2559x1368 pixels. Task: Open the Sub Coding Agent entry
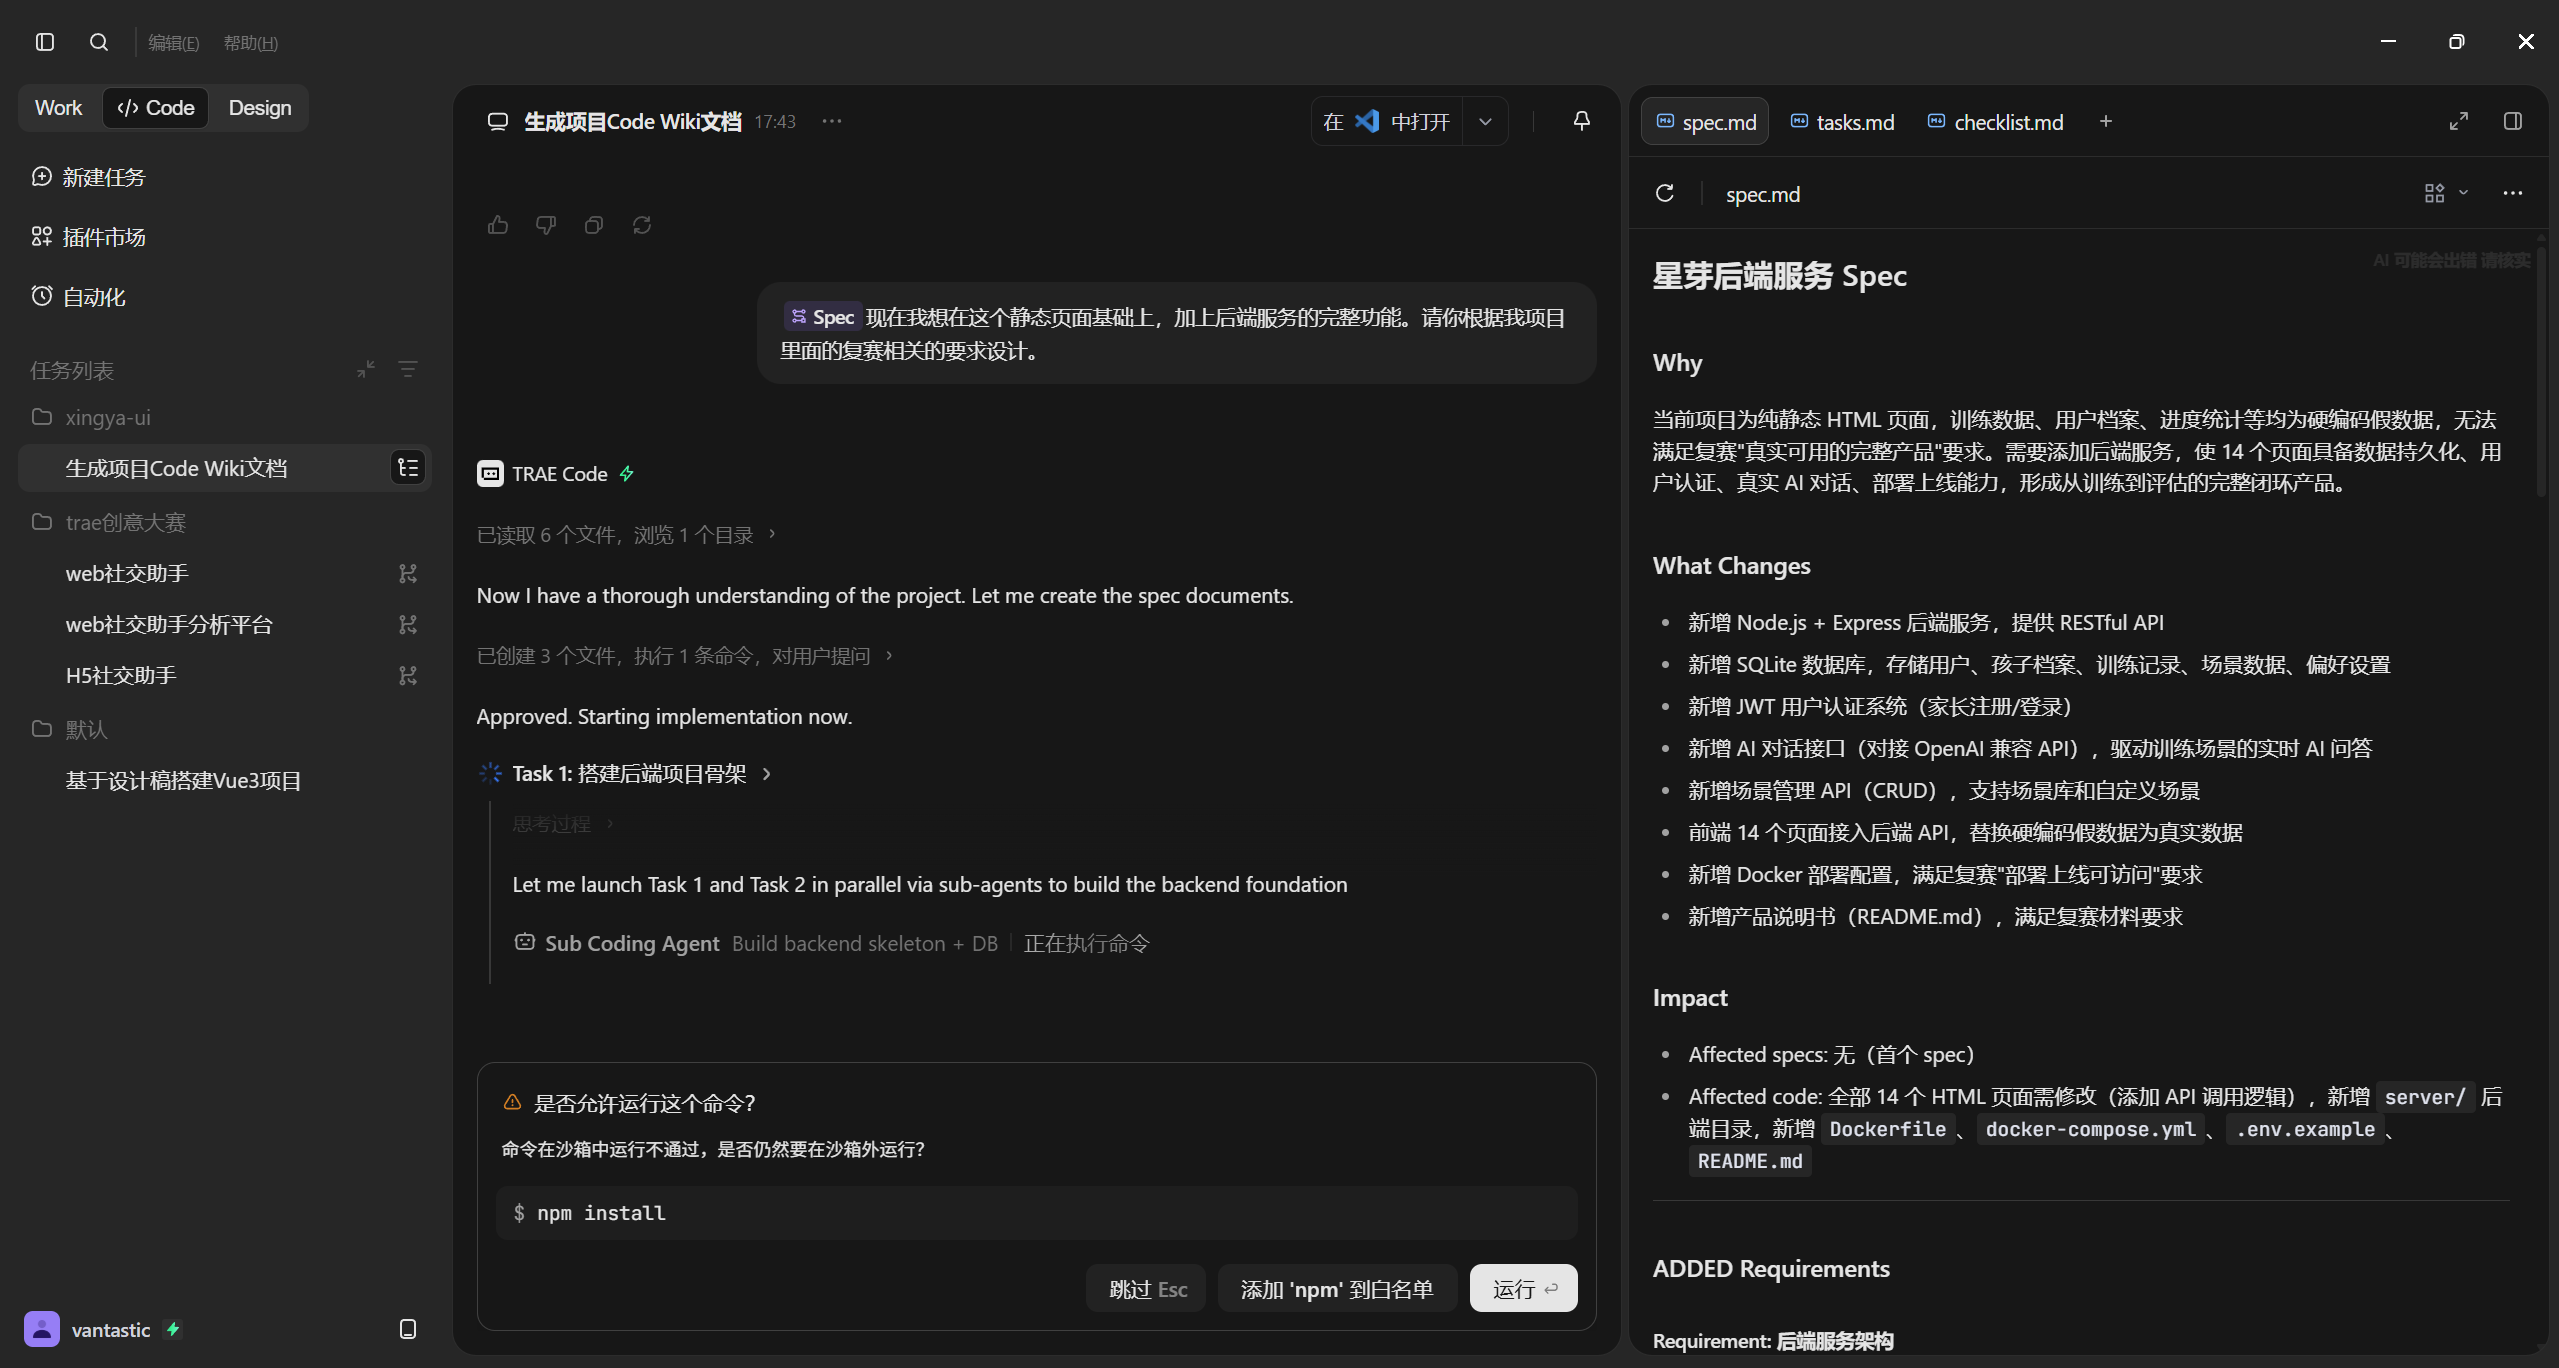tap(831, 943)
